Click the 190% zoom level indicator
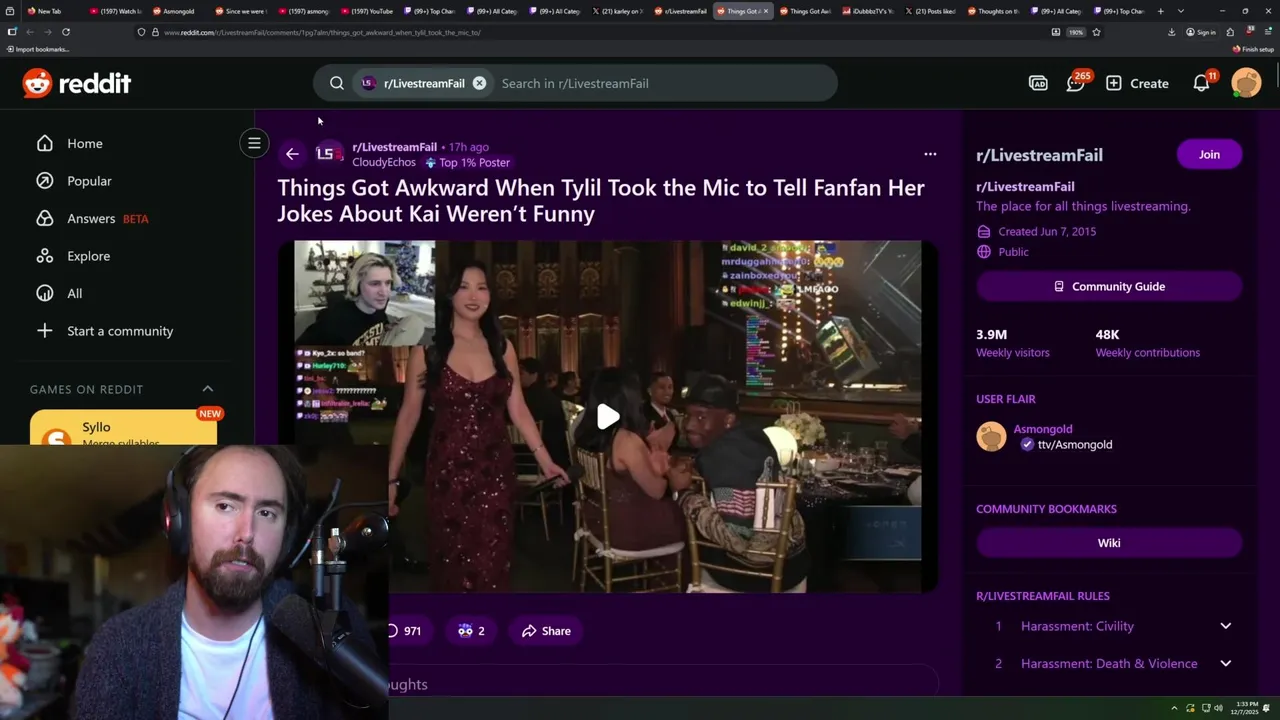The image size is (1280, 720). [1076, 32]
